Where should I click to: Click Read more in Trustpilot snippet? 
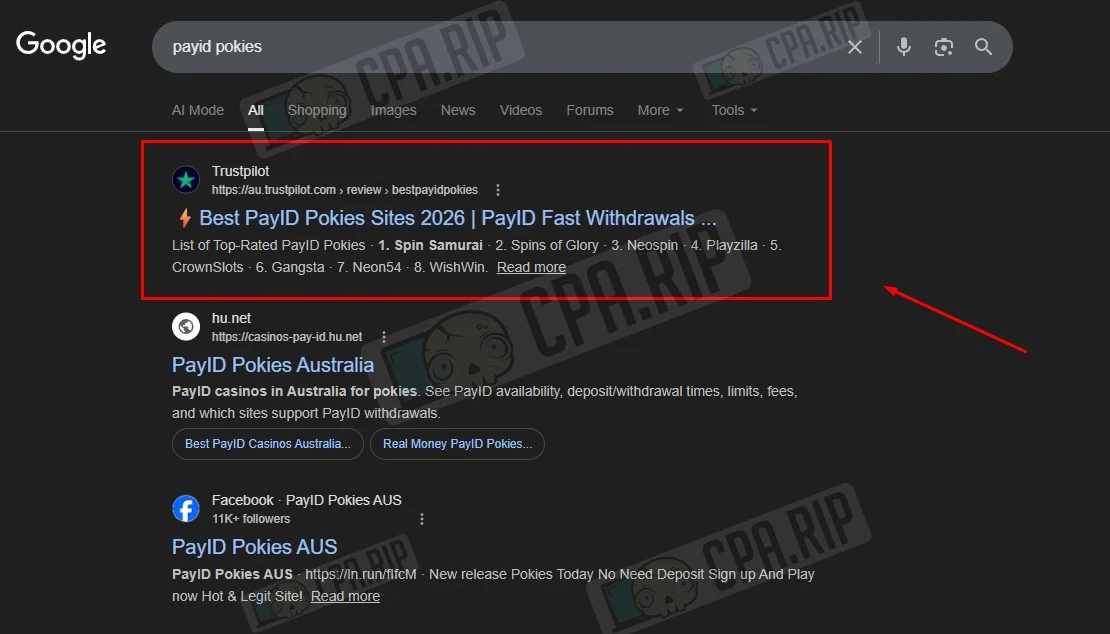(531, 267)
